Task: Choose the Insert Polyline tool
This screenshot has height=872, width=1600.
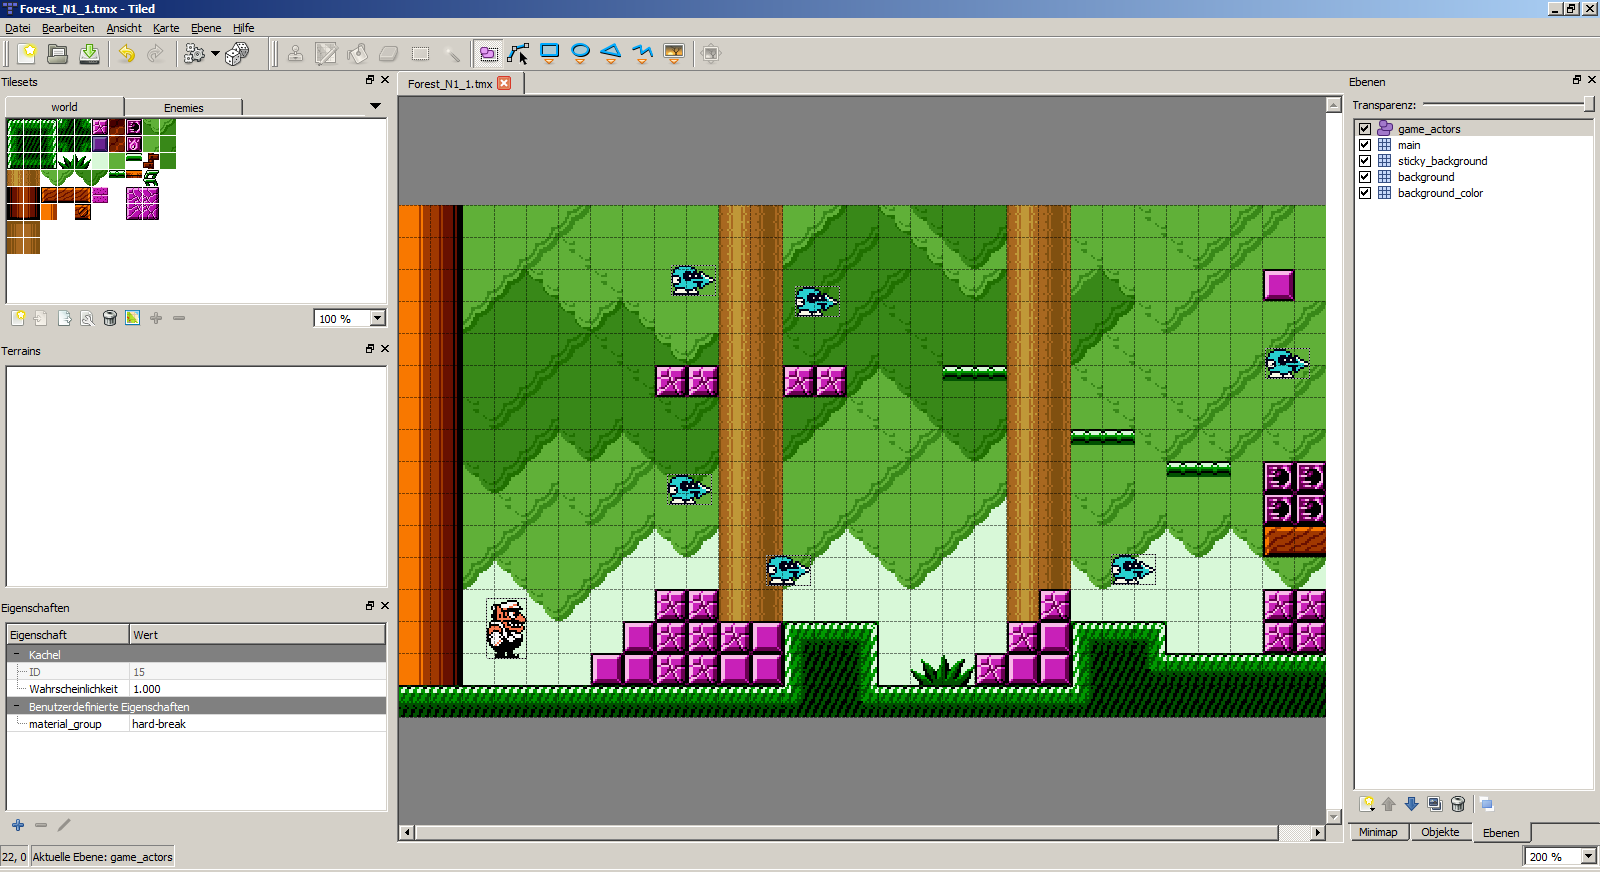Action: coord(642,53)
